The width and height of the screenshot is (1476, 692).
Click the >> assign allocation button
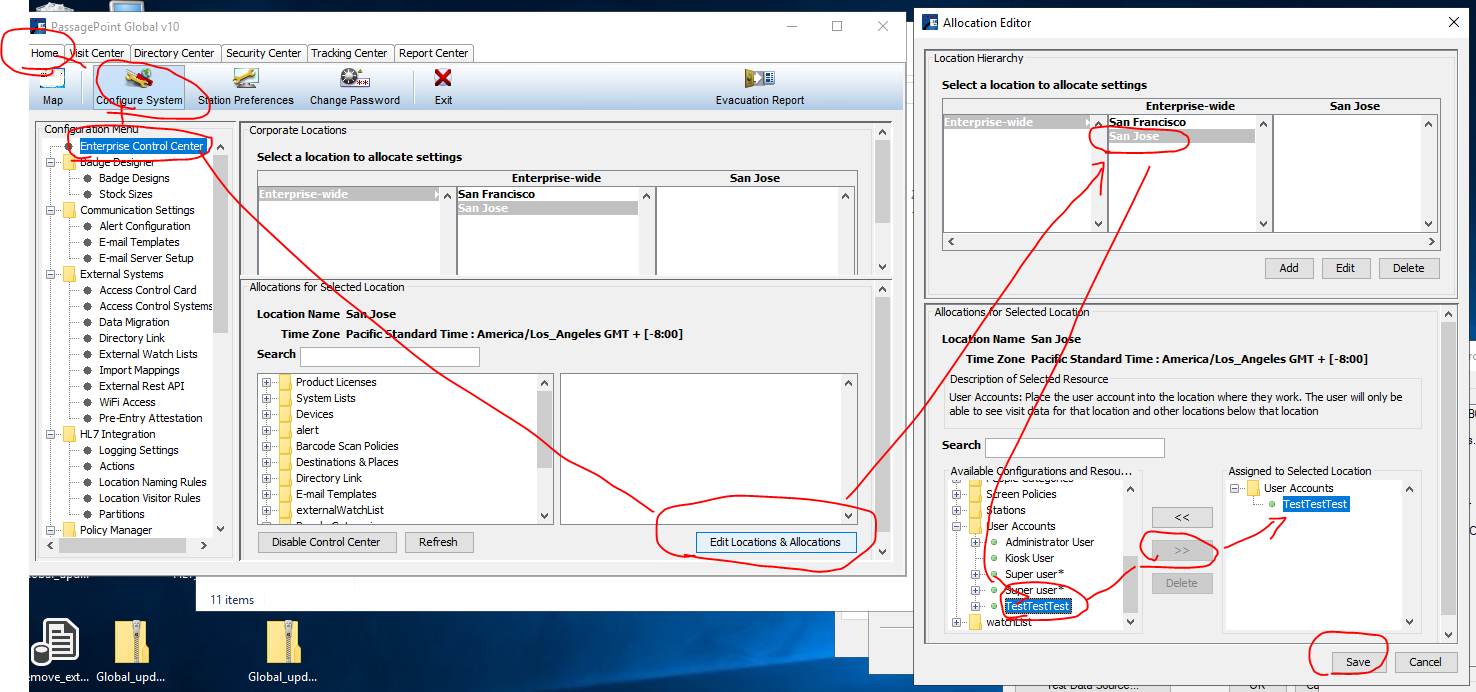tap(1181, 551)
